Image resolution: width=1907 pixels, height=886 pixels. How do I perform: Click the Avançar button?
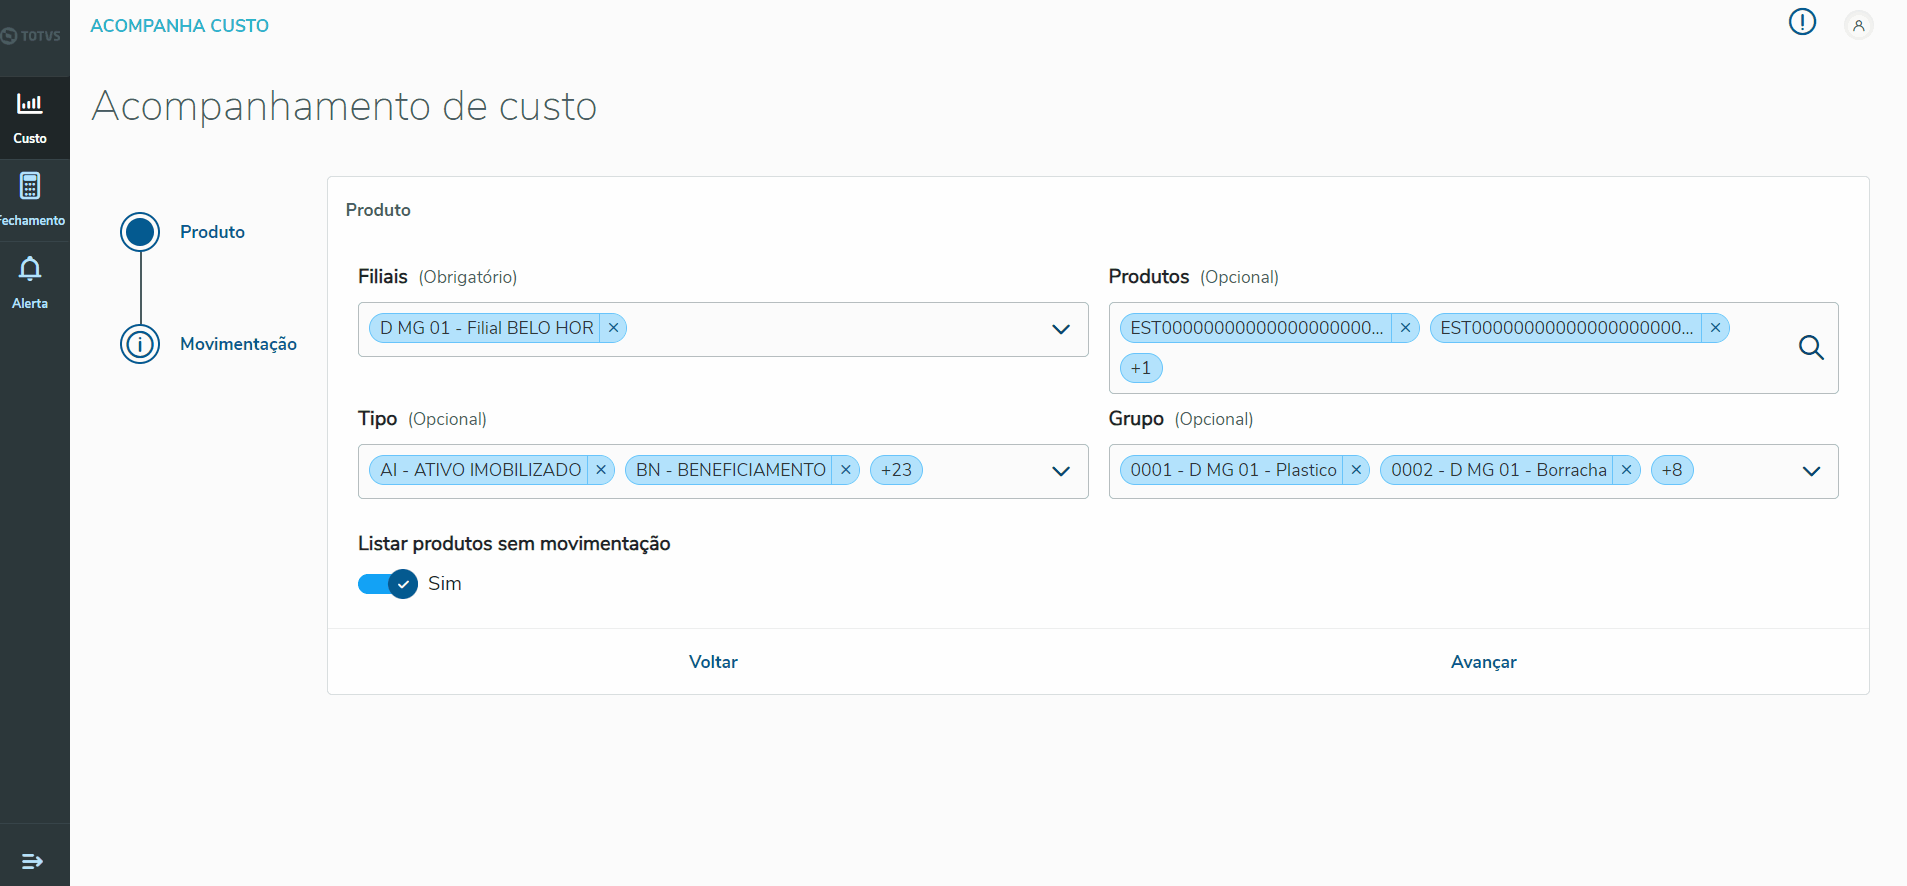[x=1483, y=662]
